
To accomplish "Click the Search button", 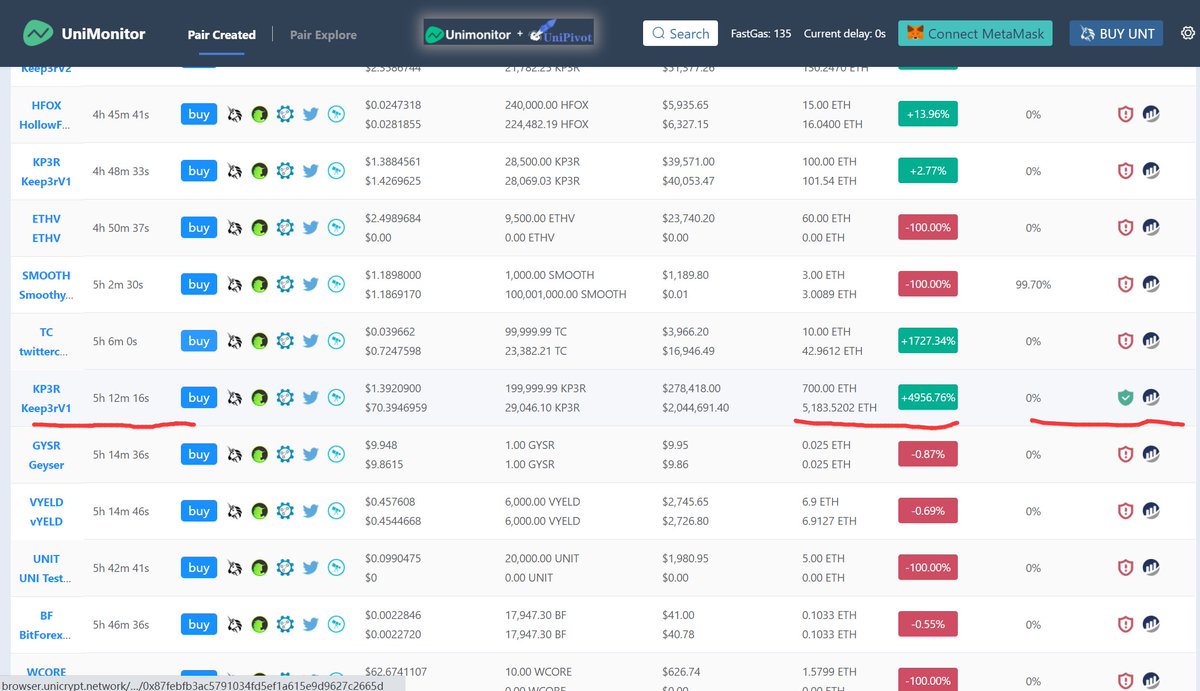I will [x=680, y=33].
